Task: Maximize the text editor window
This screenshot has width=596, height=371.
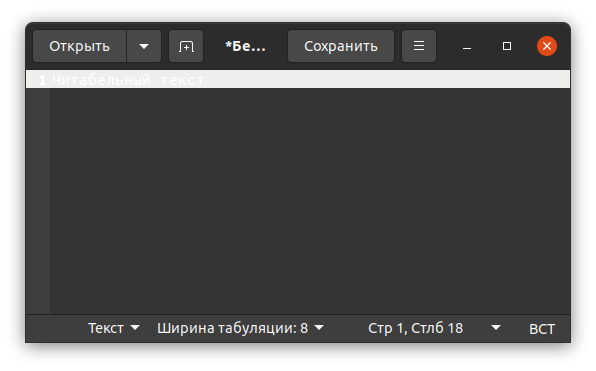Action: [x=507, y=46]
